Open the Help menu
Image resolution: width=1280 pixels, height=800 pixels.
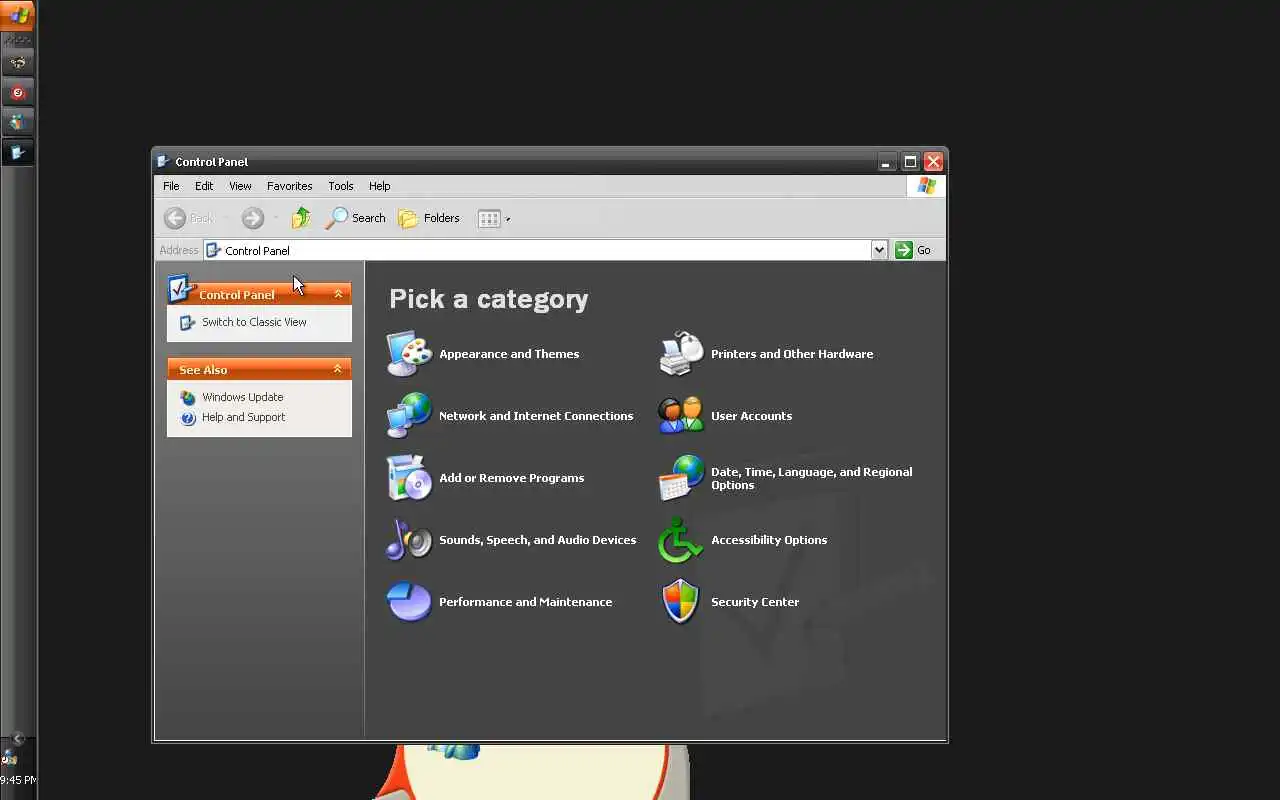[x=379, y=186]
